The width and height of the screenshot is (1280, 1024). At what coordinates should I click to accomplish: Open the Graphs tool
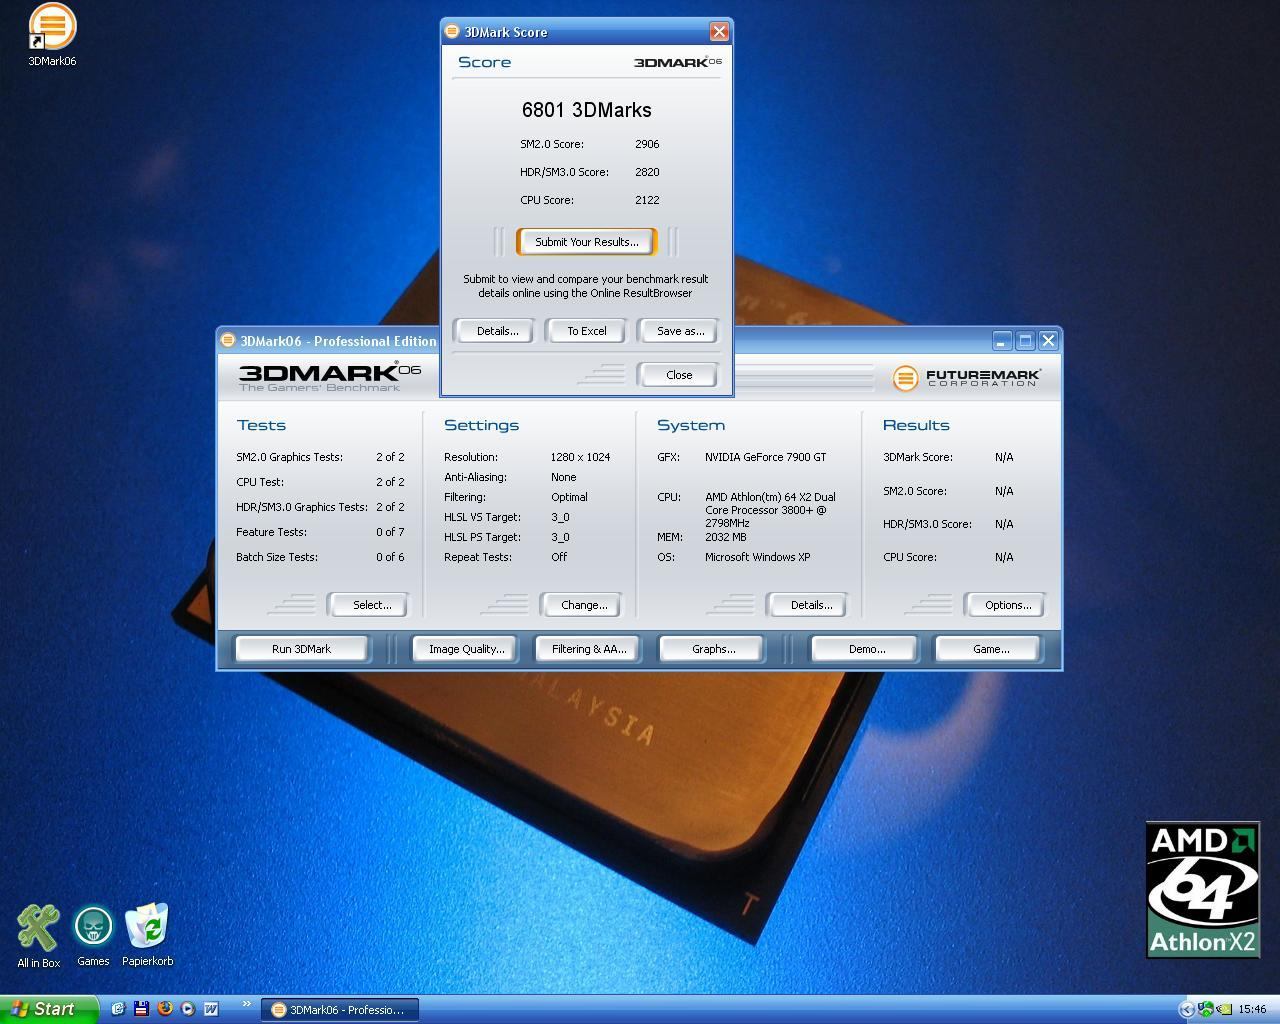click(713, 649)
